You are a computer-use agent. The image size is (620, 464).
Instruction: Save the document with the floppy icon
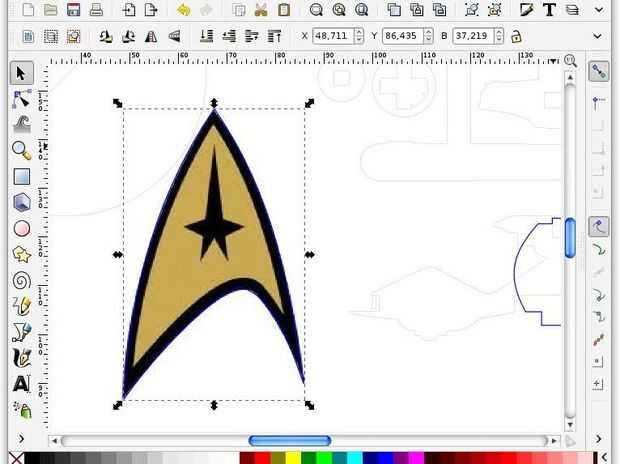coord(74,9)
